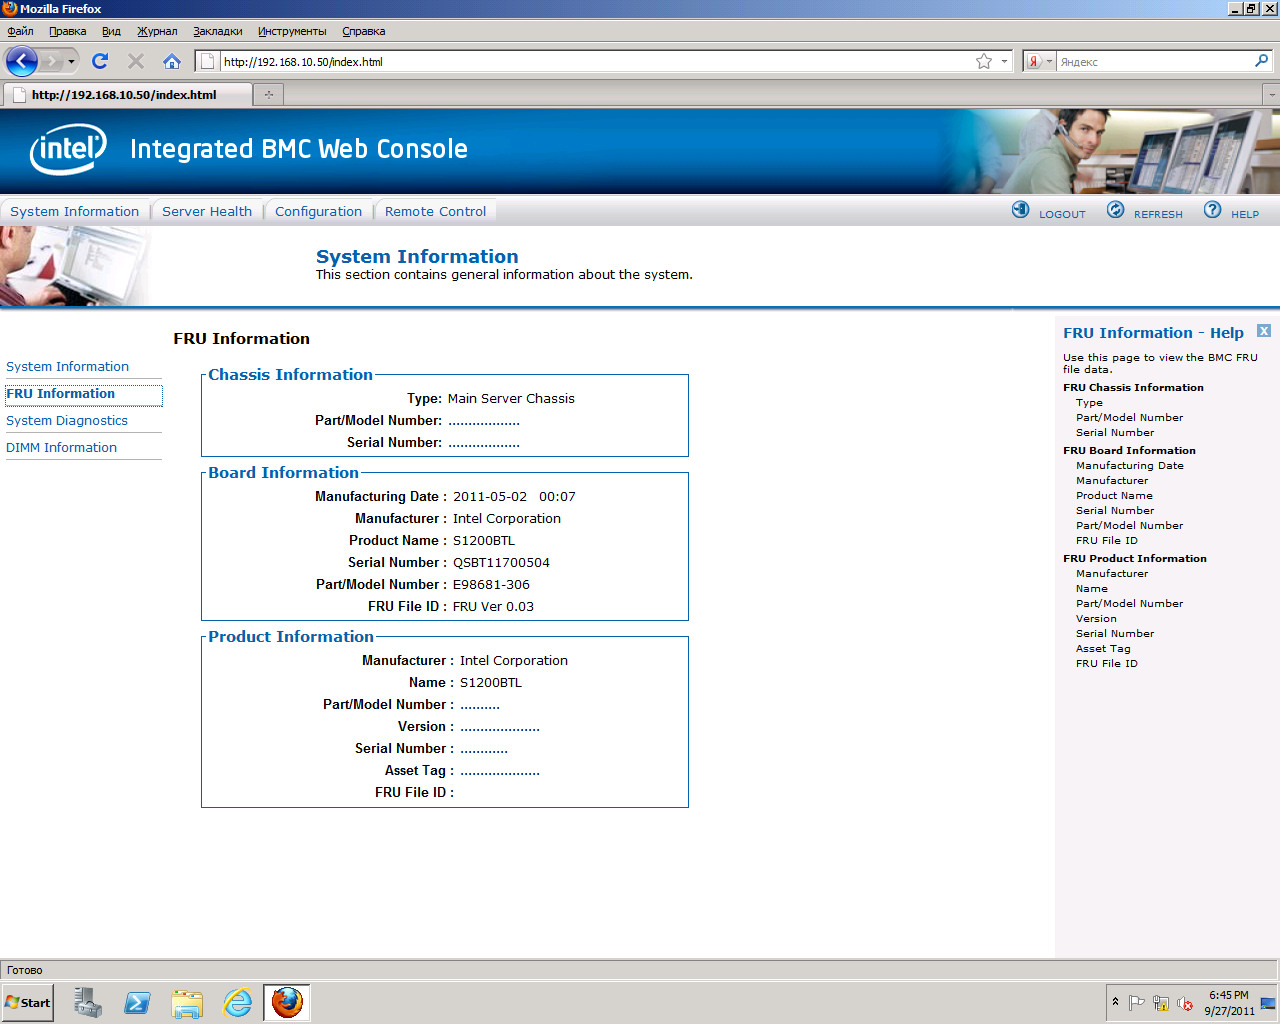
Task: Open Internet Explorer from the taskbar
Action: pos(237,1002)
